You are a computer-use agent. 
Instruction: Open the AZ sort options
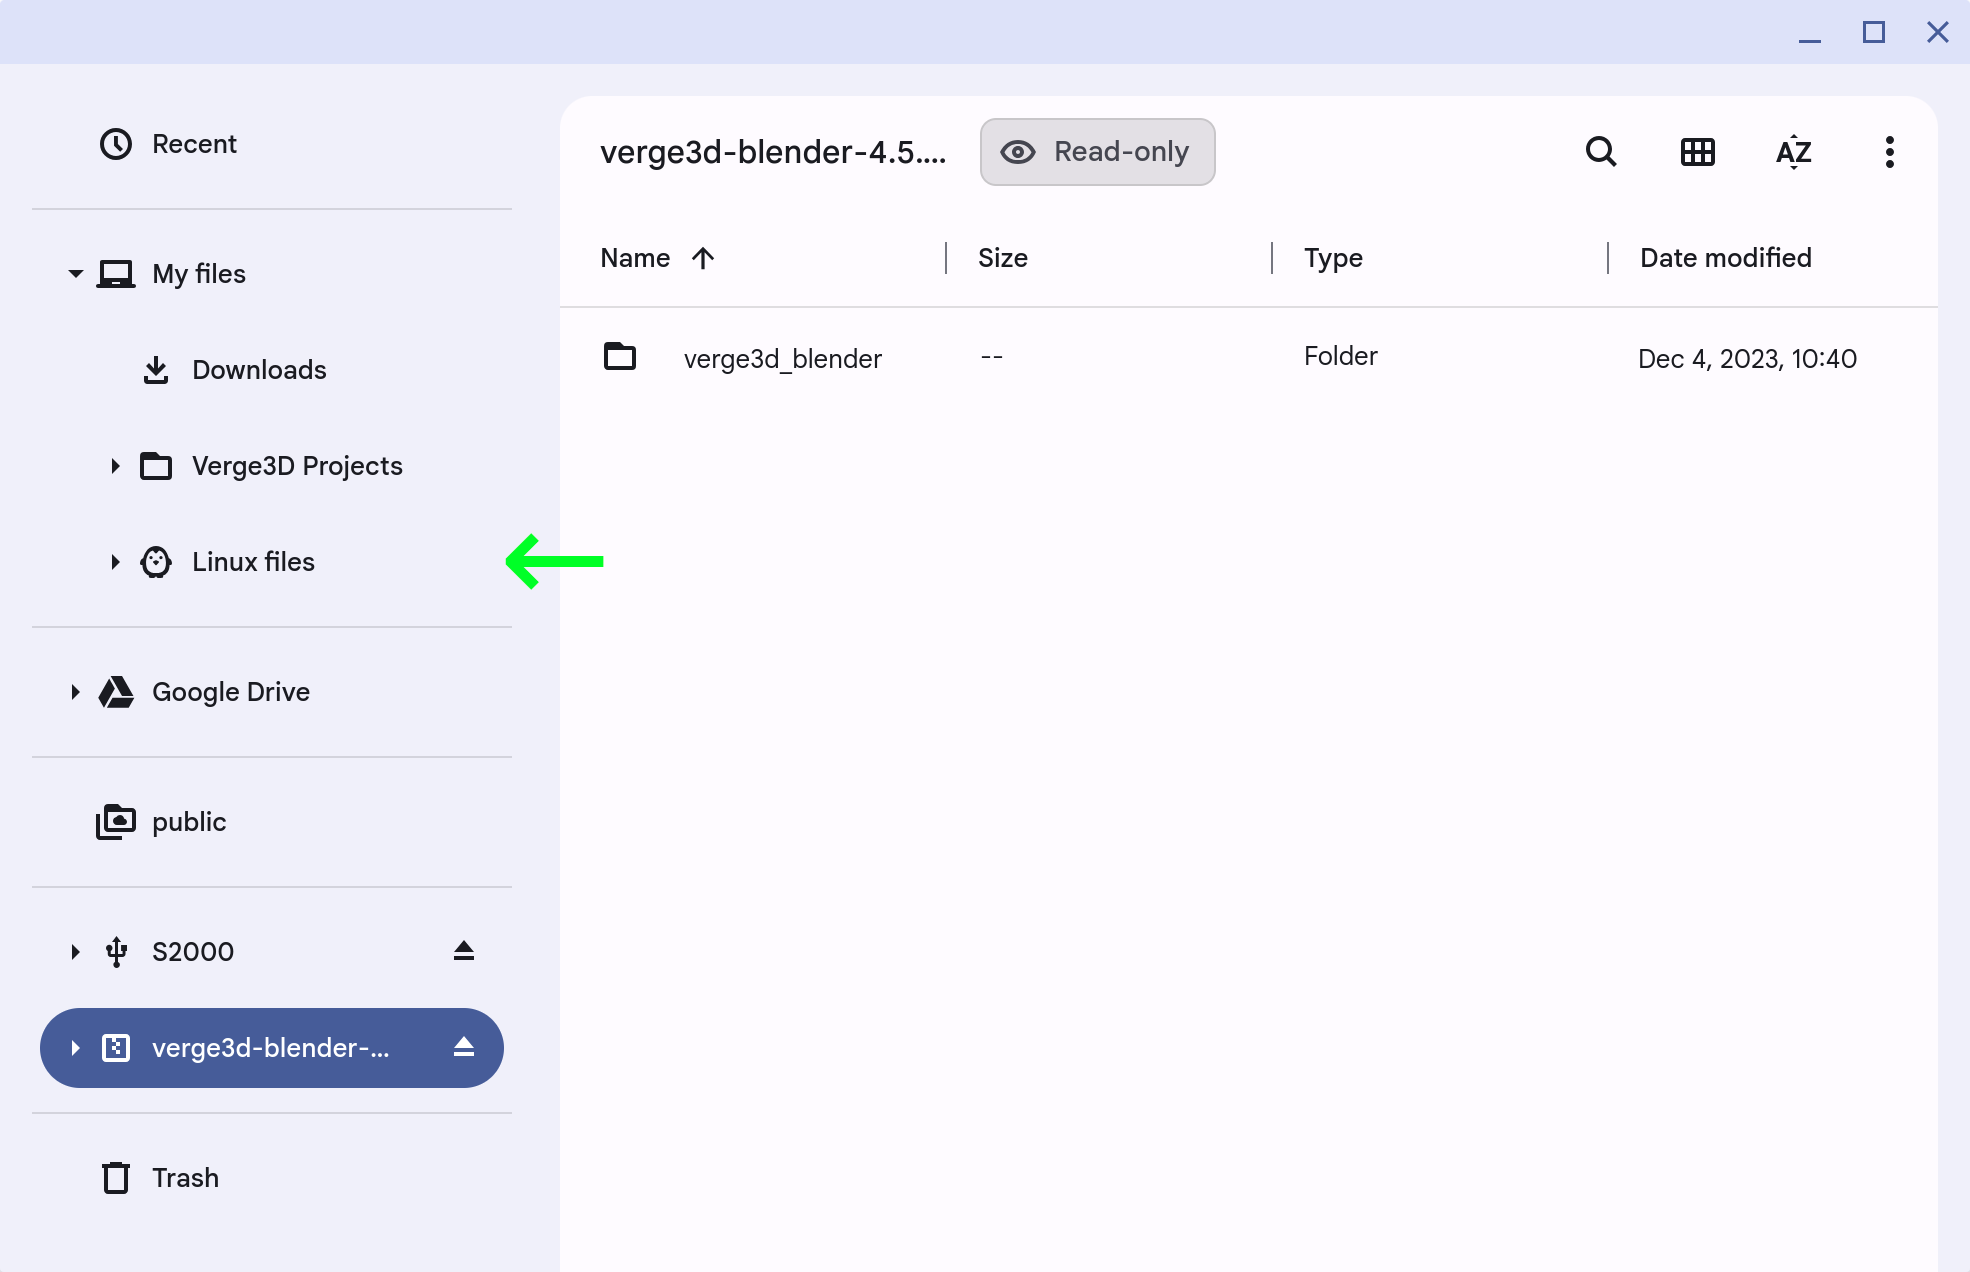pyautogui.click(x=1793, y=152)
